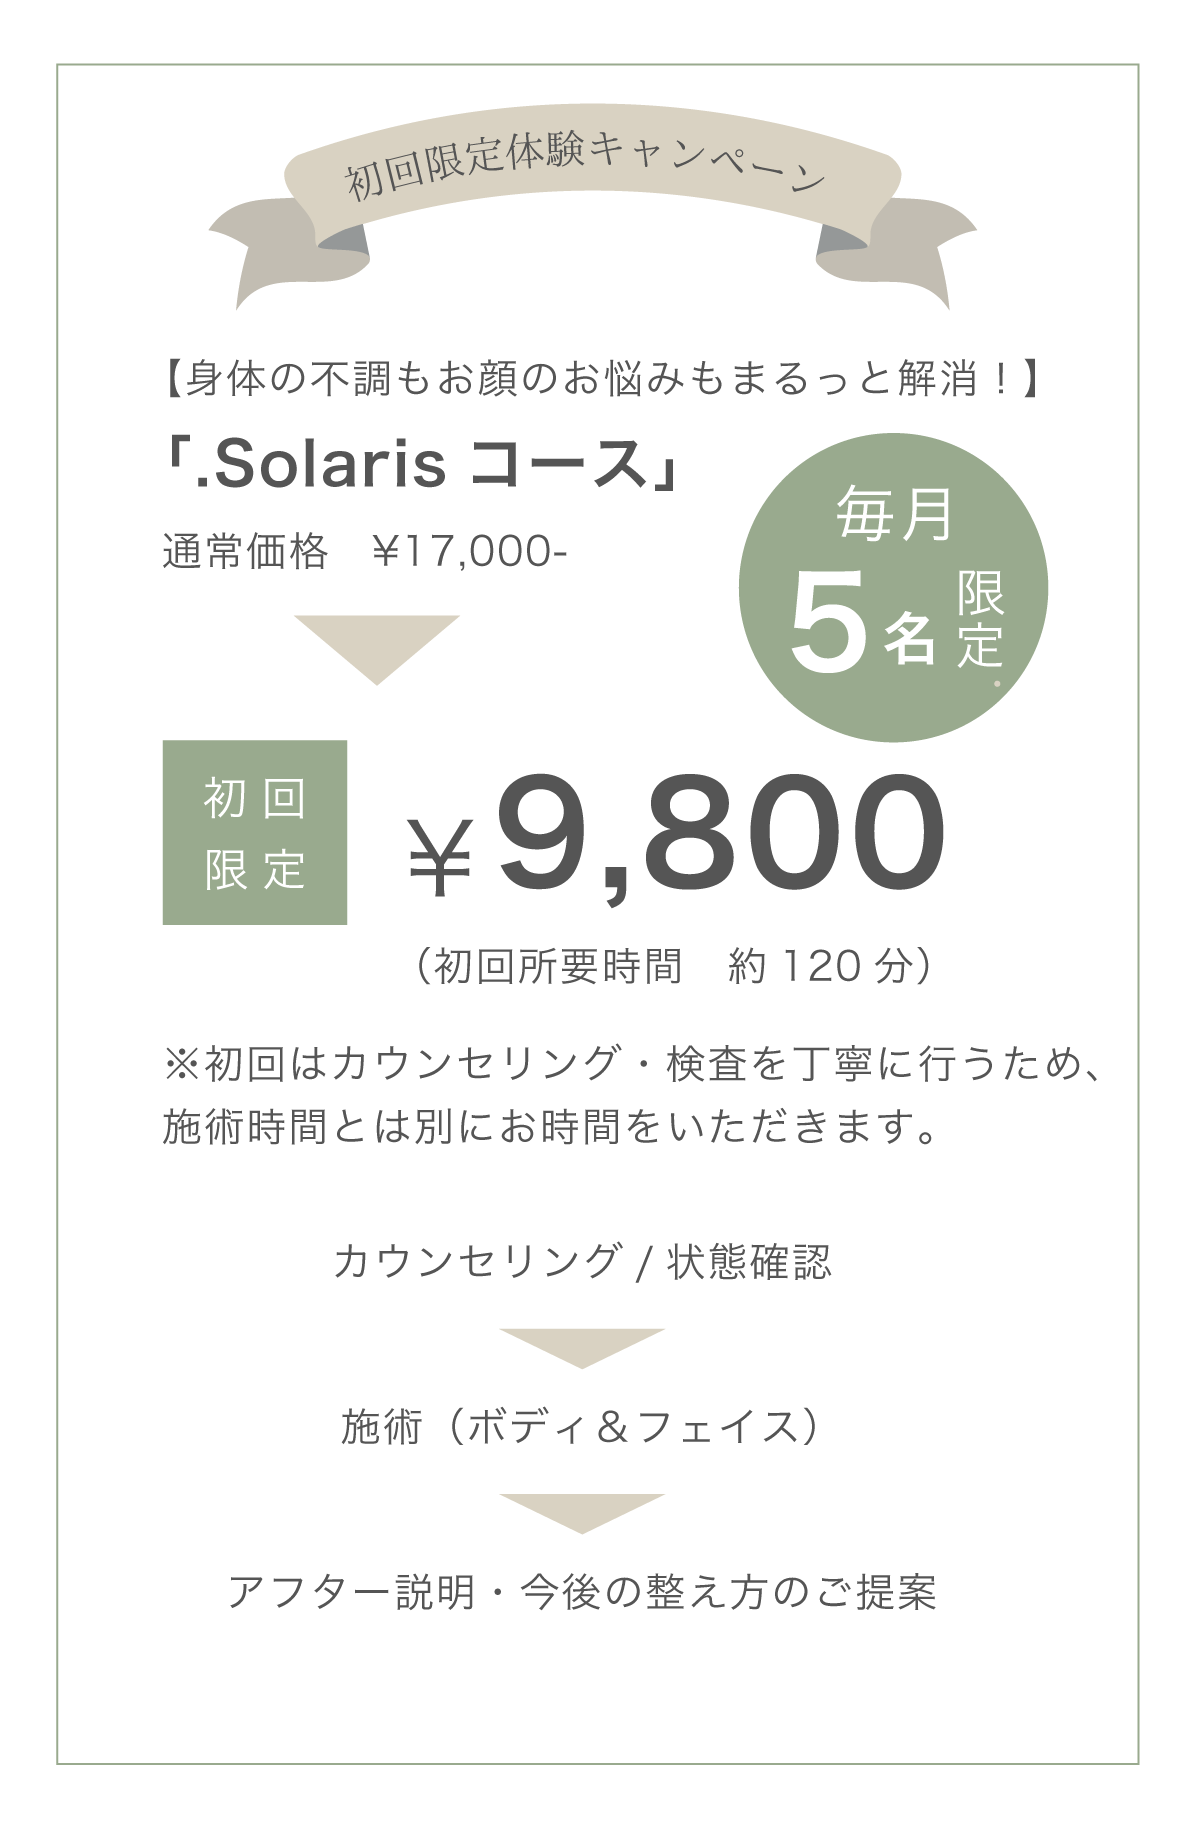The image size is (1200, 1825).
Task: Click the green 初回限定 square label
Action: pyautogui.click(x=255, y=832)
